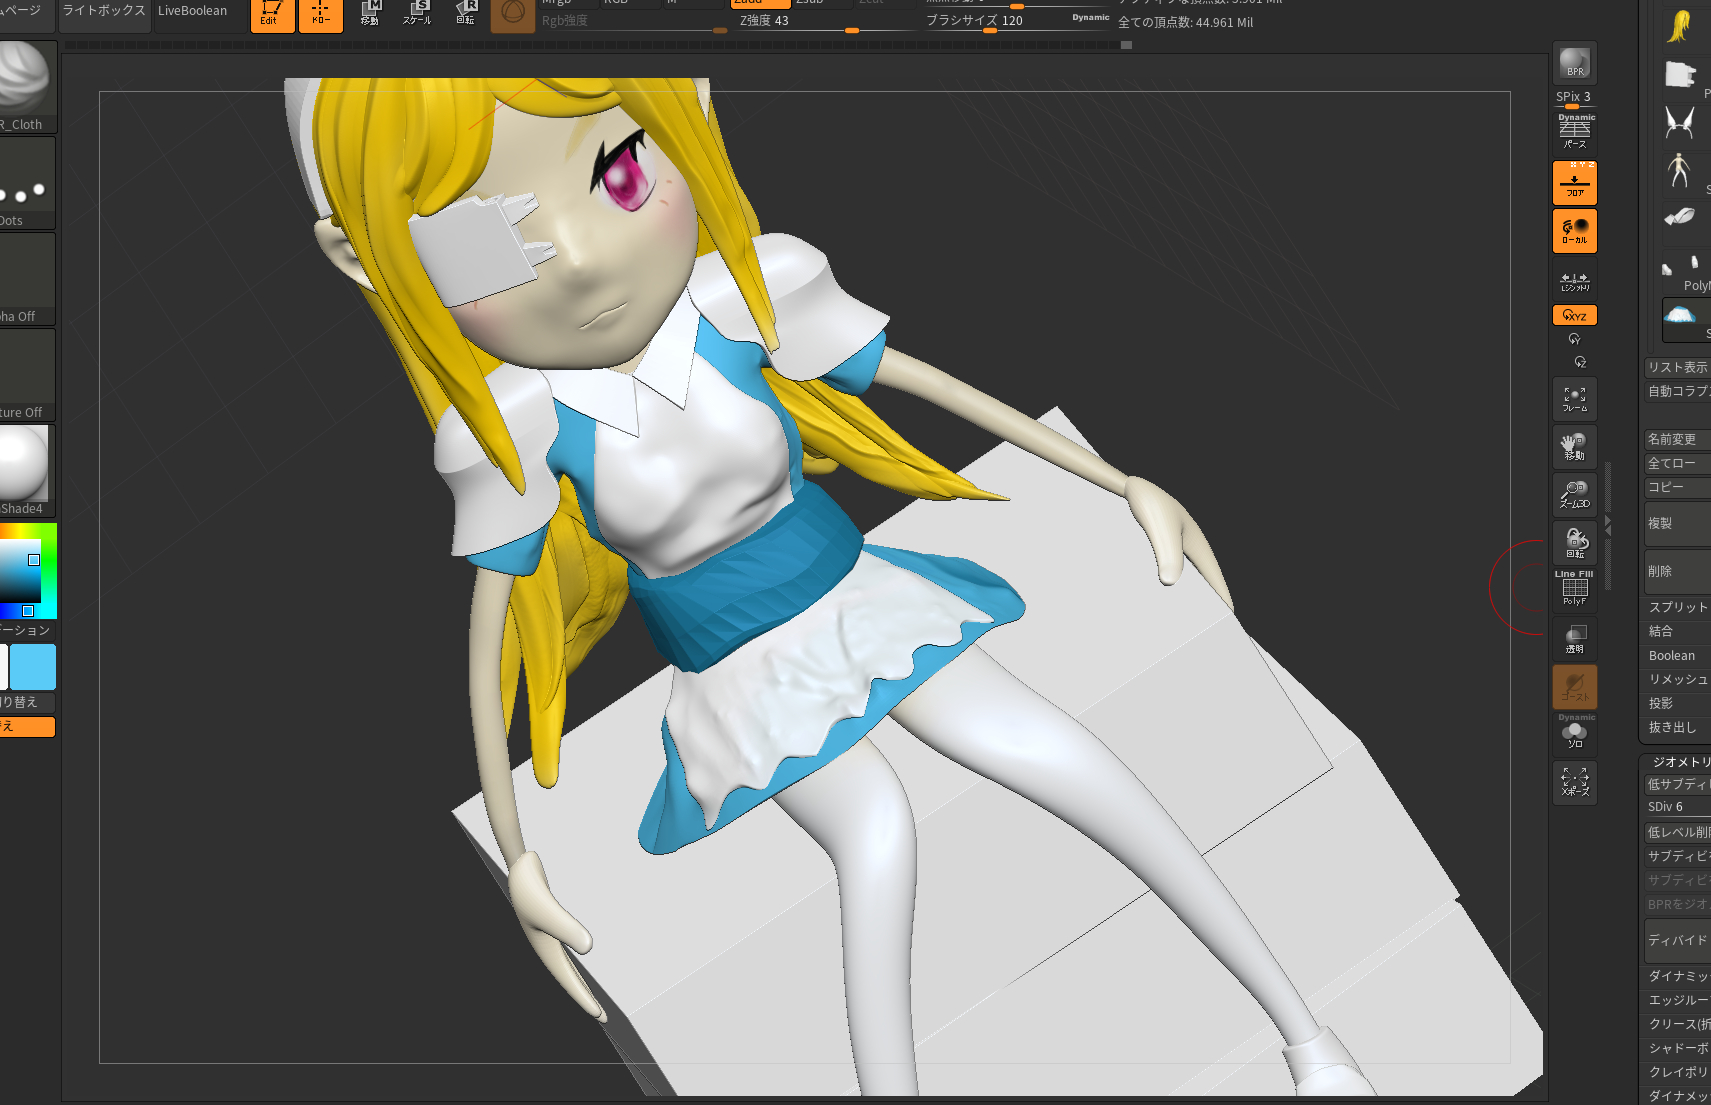This screenshot has width=1711, height=1105.
Task: Adjust the Rgb強度 slider
Action: pos(634,22)
